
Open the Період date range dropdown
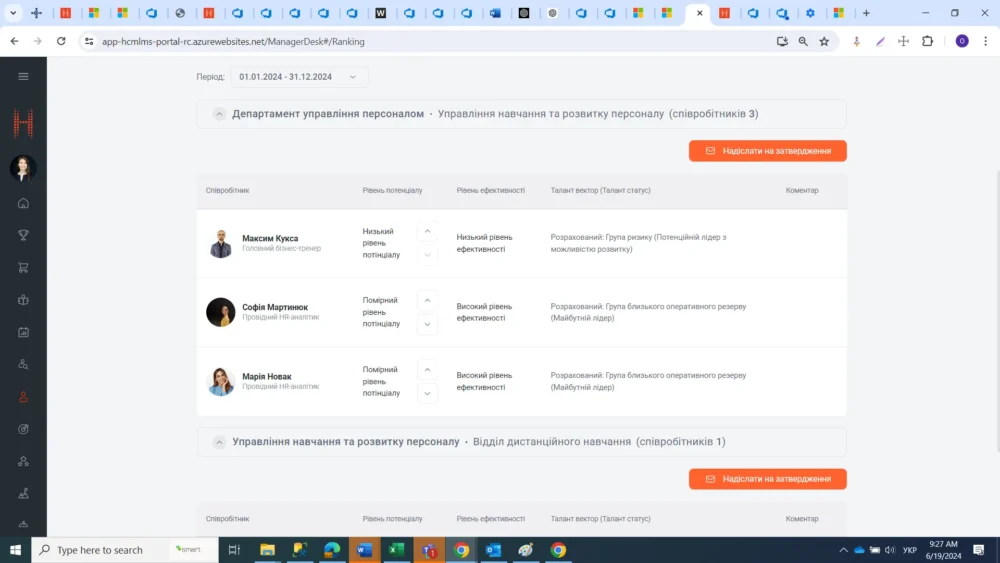click(299, 77)
